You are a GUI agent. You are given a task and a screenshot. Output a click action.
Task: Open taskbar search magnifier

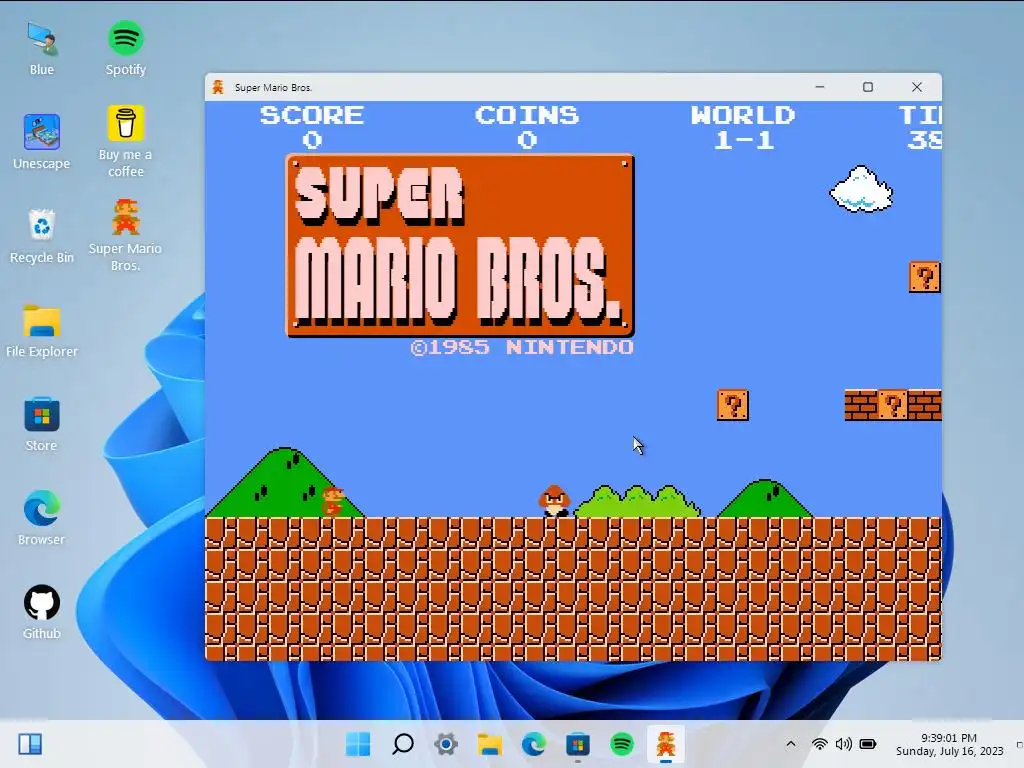(402, 744)
